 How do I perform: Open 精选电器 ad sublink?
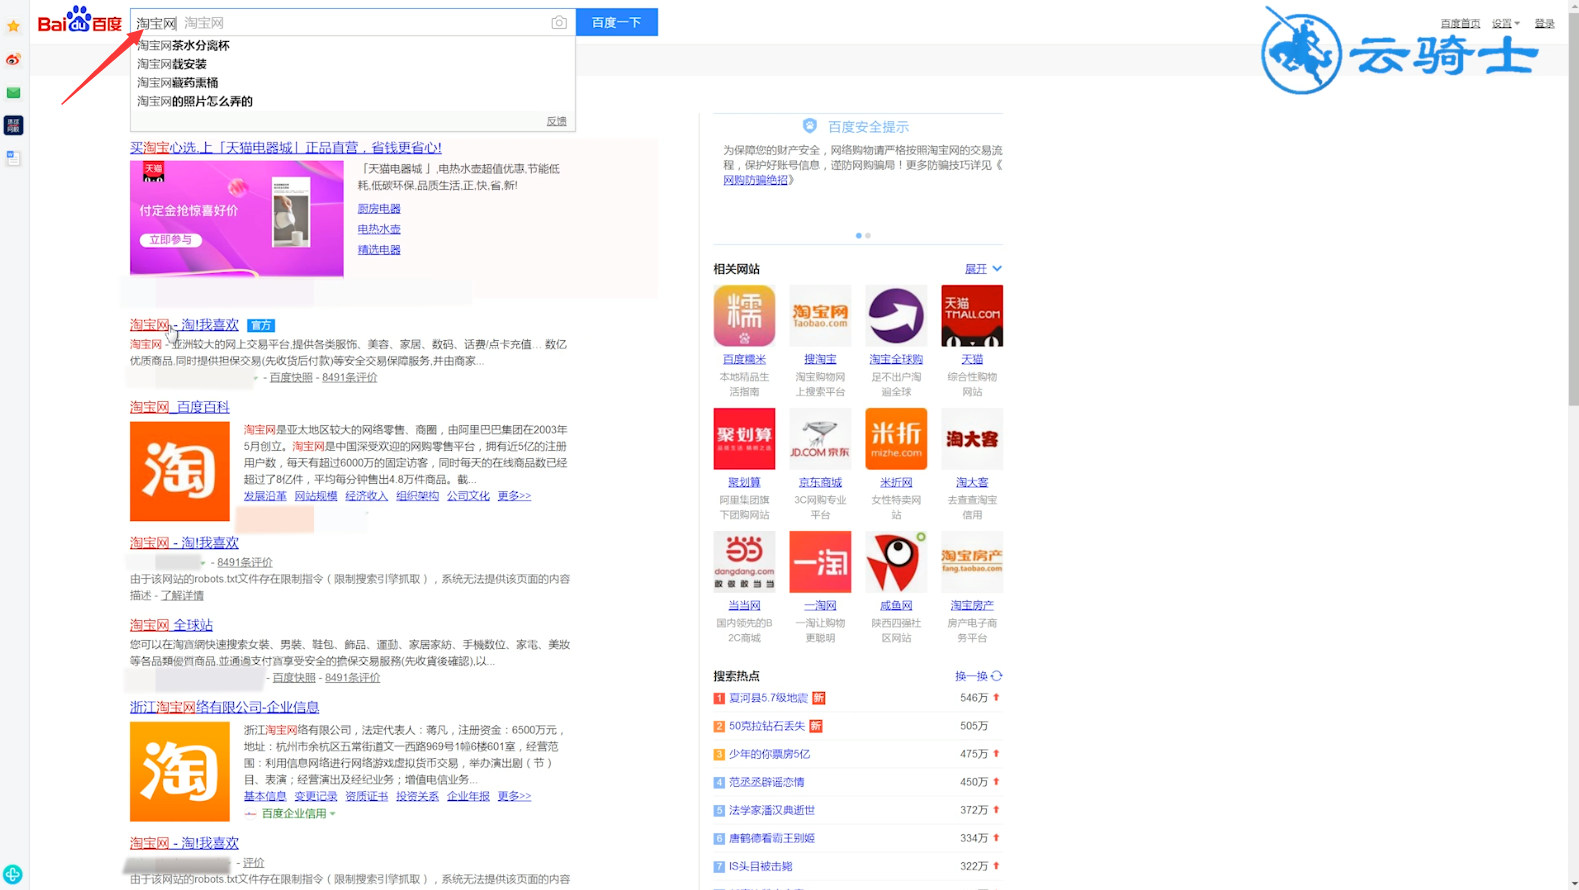379,250
